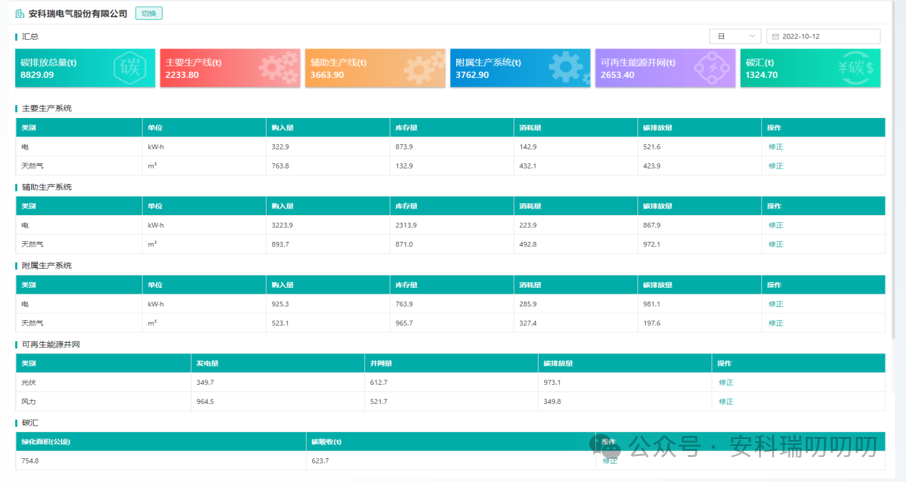906x482 pixels.
Task: Click the 521.7 grid value for 风力
Action: pyautogui.click(x=379, y=402)
